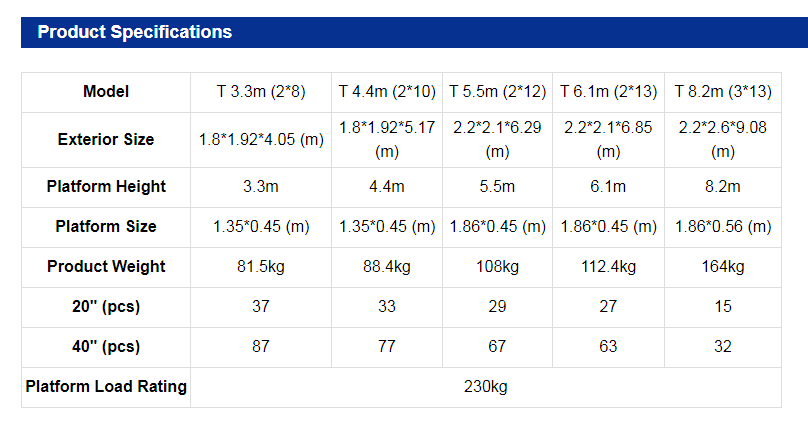Click the Platform Height row label
The height and width of the screenshot is (422, 808).
(106, 187)
